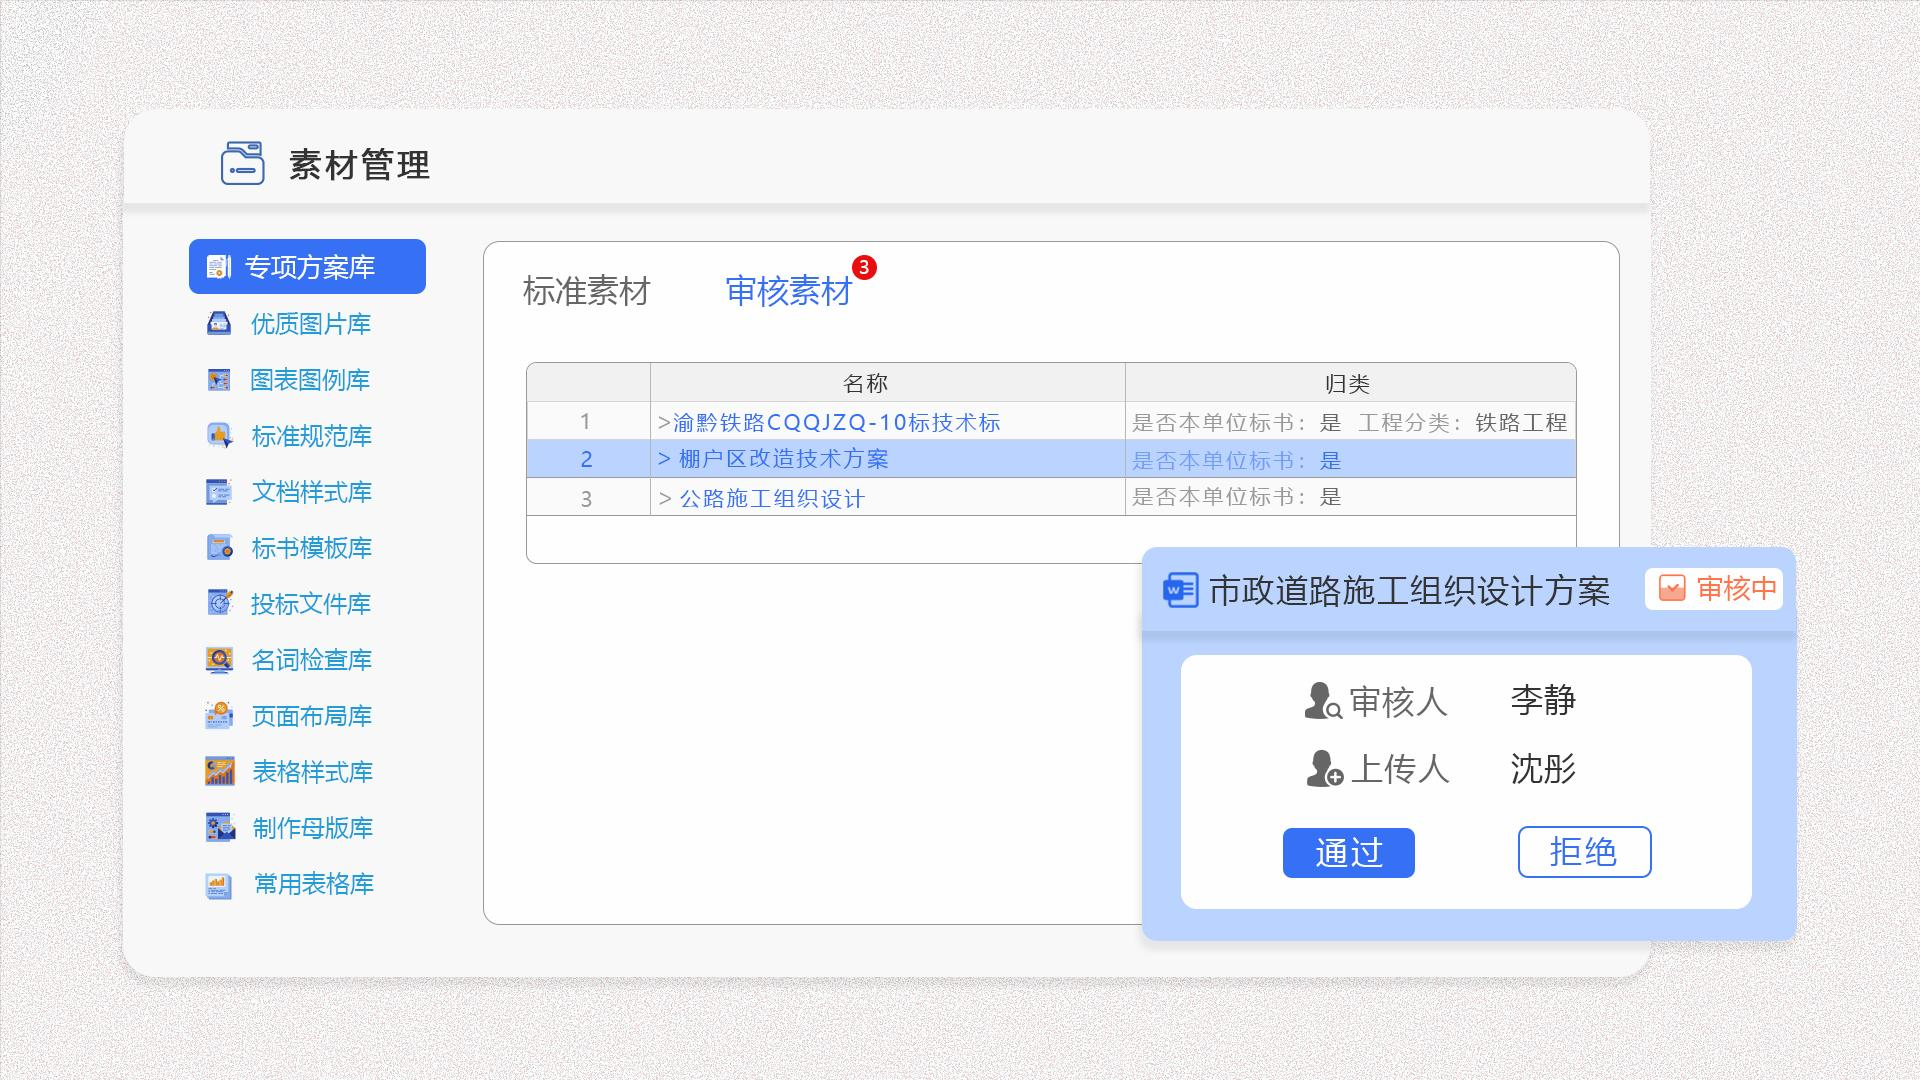The height and width of the screenshot is (1080, 1920).
Task: Switch to the 标准素材 tab
Action: [x=586, y=292]
